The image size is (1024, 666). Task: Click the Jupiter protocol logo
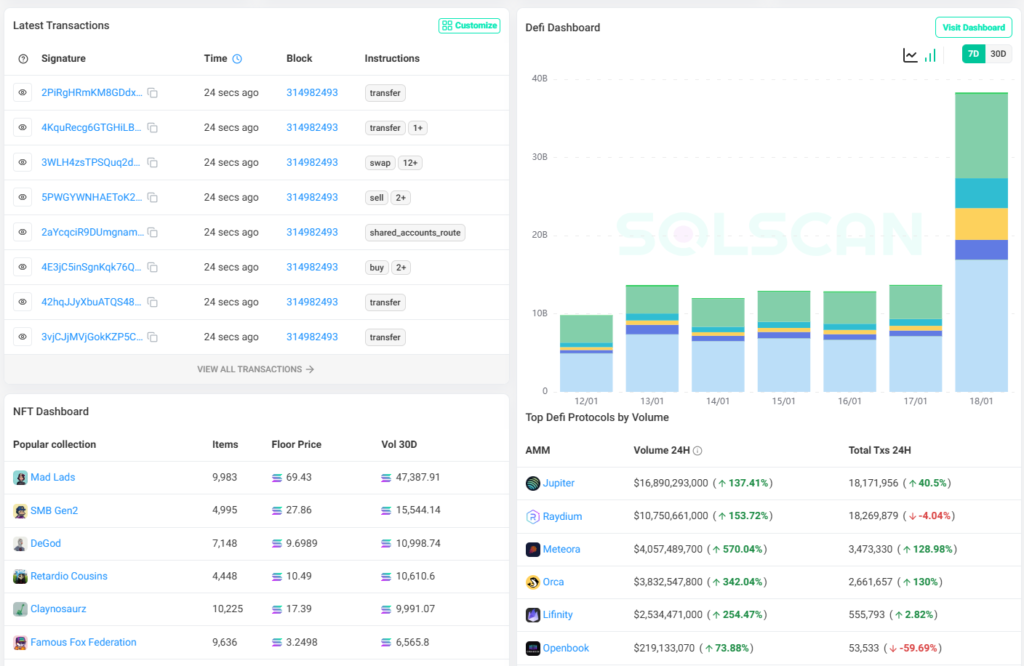(533, 483)
